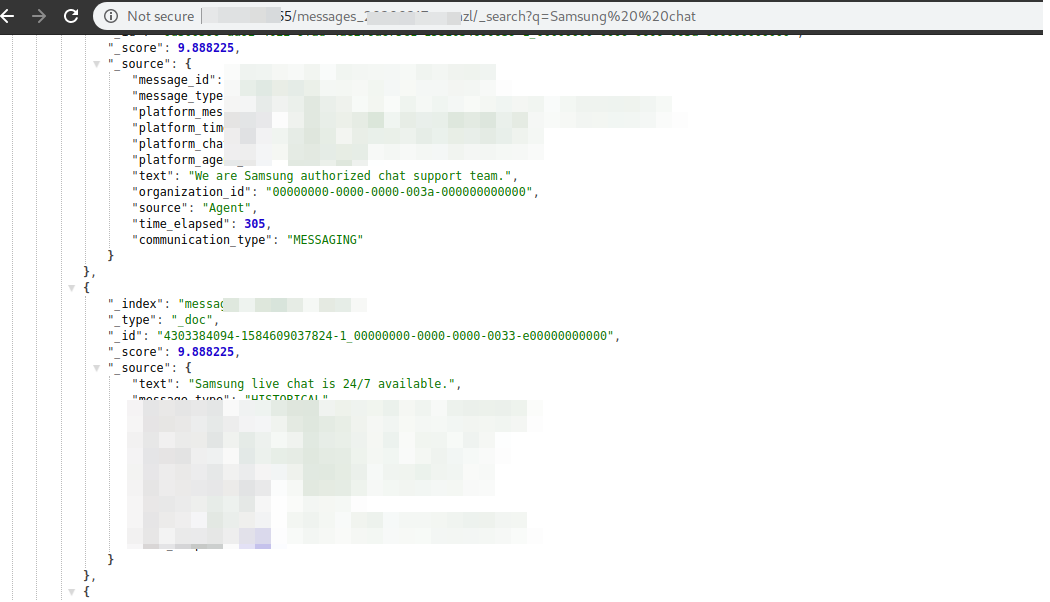1050x602 pixels.
Task: Select the time_elapsed value 305
Action: (x=254, y=224)
